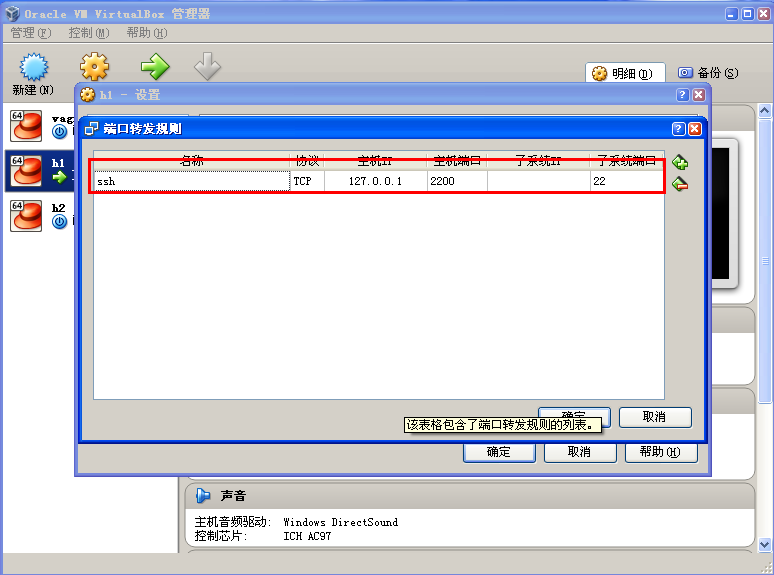Click the 新建 new virtual machine icon
This screenshot has width=774, height=575.
[34, 67]
